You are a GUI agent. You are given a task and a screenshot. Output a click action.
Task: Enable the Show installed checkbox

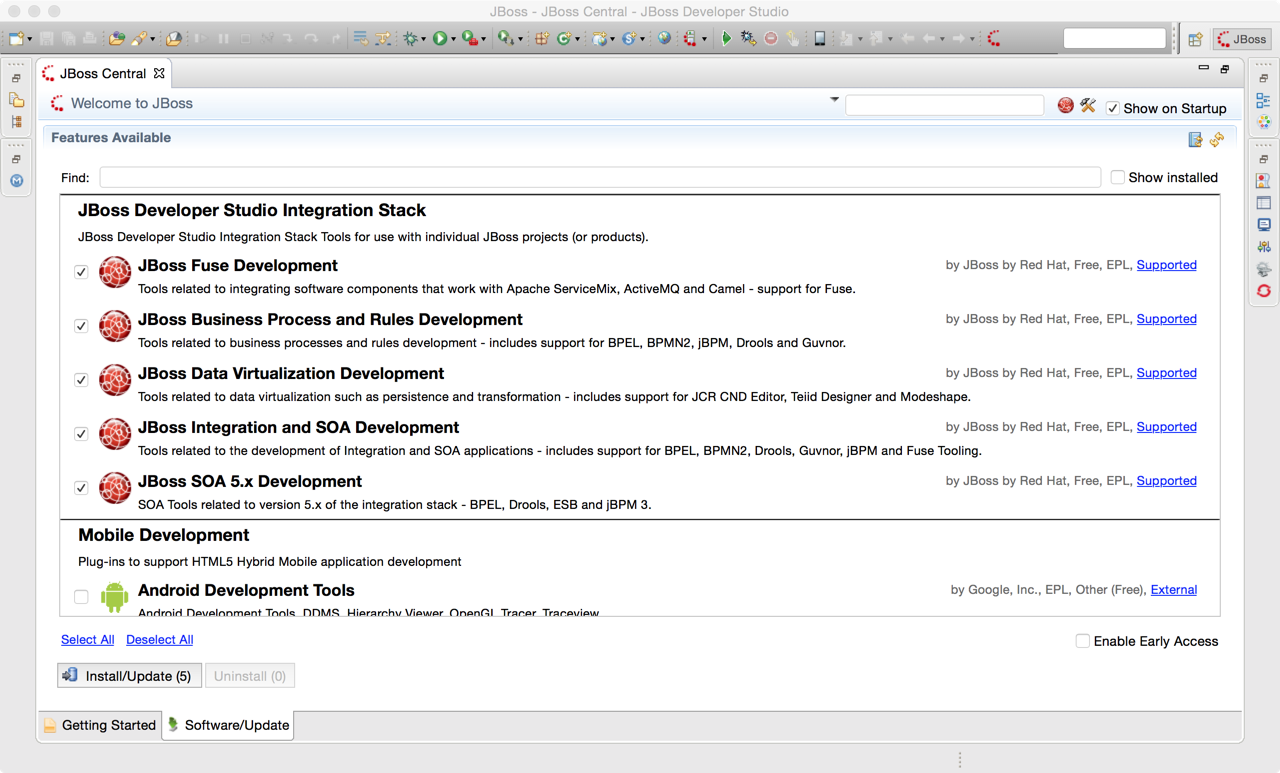pyautogui.click(x=1118, y=177)
